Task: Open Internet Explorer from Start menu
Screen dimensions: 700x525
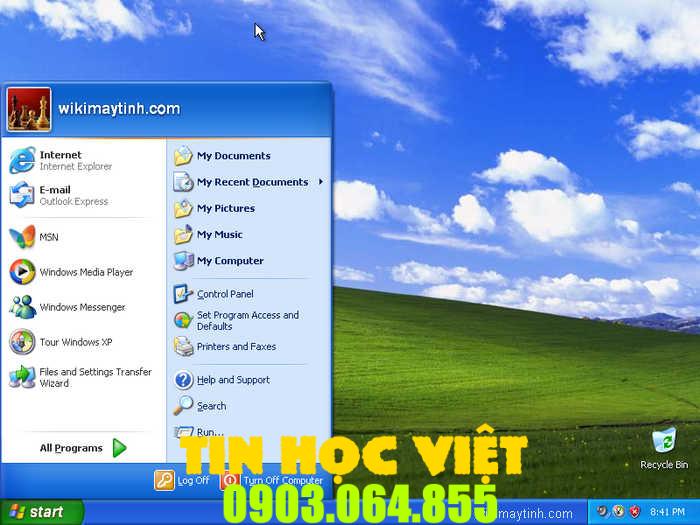Action: pos(60,160)
